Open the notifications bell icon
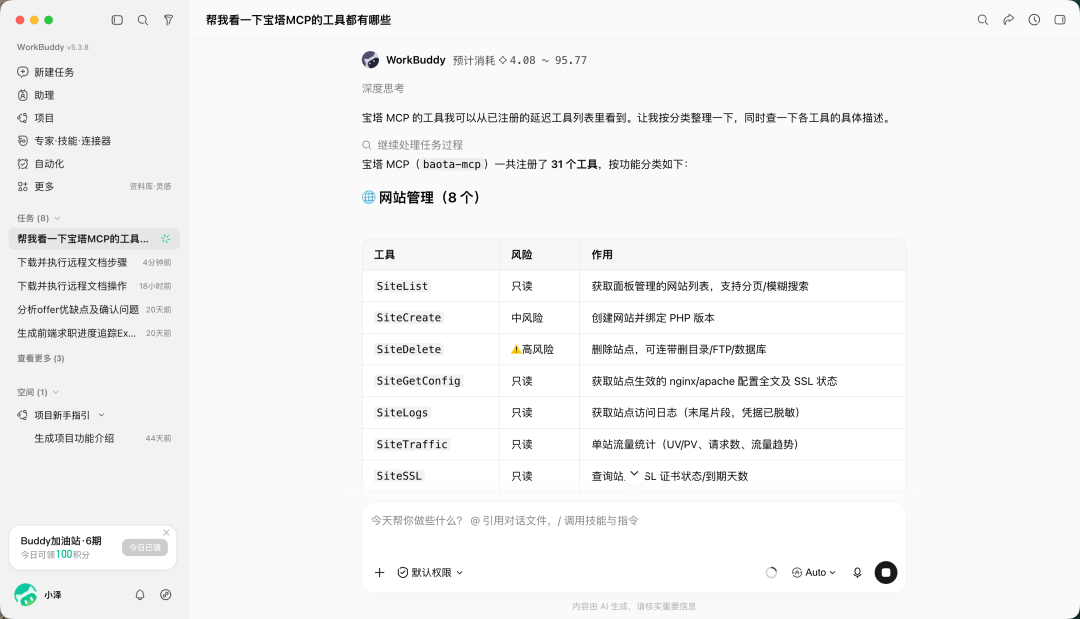 coord(140,594)
